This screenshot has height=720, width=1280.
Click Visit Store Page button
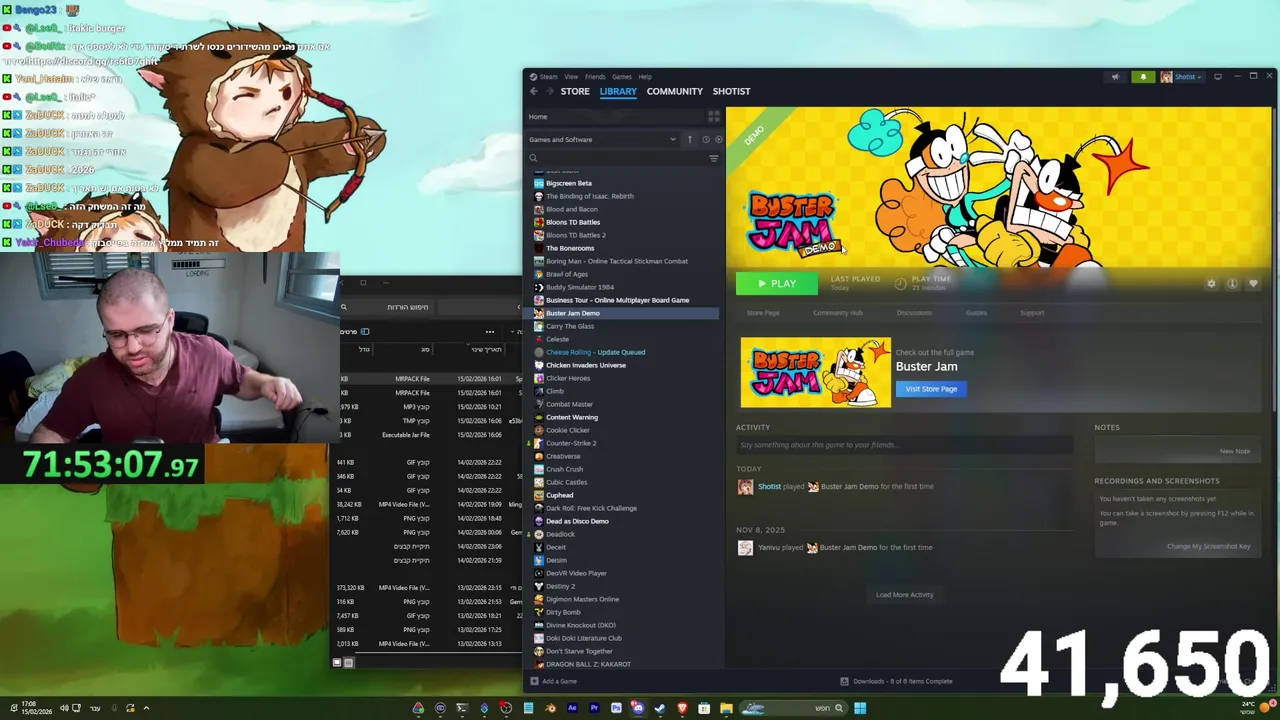coord(931,389)
